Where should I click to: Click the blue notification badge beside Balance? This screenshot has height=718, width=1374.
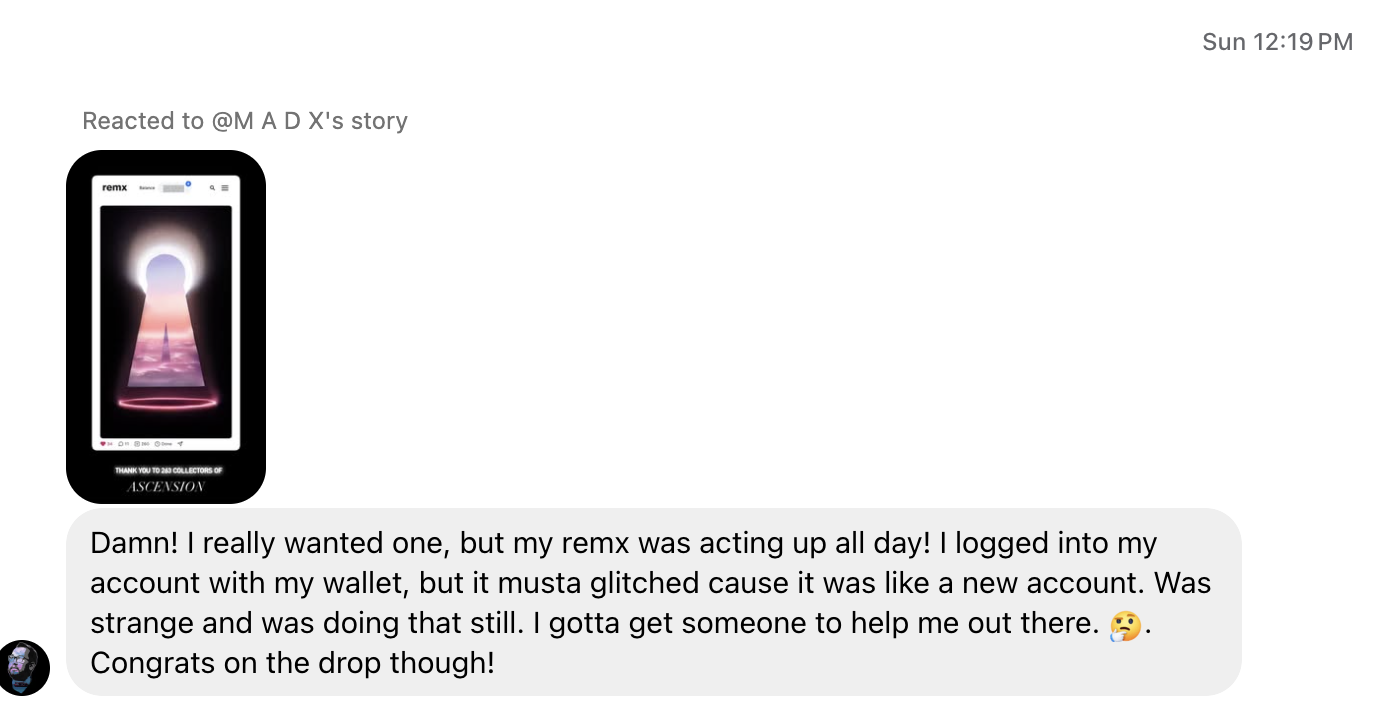(188, 183)
